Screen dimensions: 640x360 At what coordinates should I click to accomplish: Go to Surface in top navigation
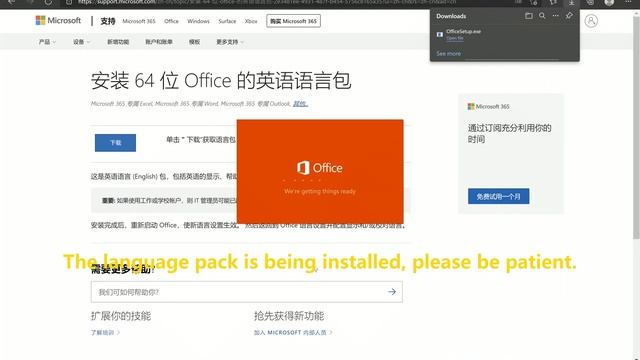coord(227,21)
